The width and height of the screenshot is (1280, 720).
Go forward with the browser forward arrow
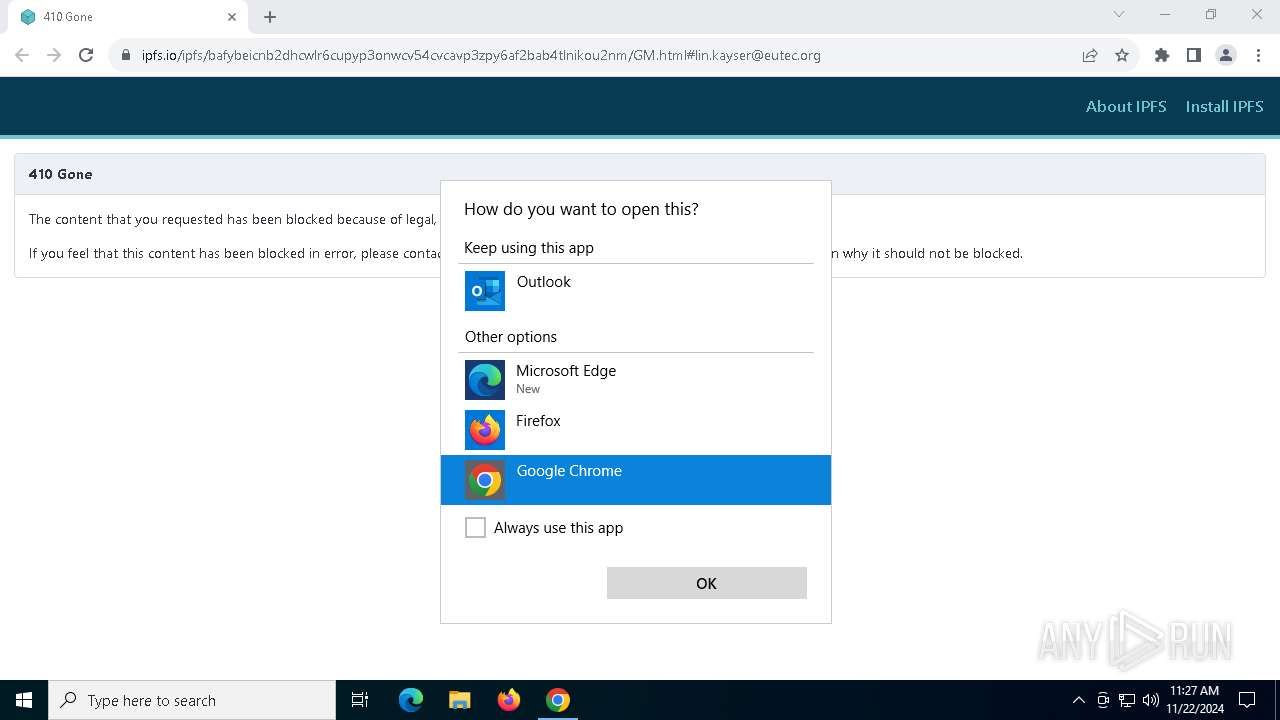pyautogui.click(x=54, y=55)
